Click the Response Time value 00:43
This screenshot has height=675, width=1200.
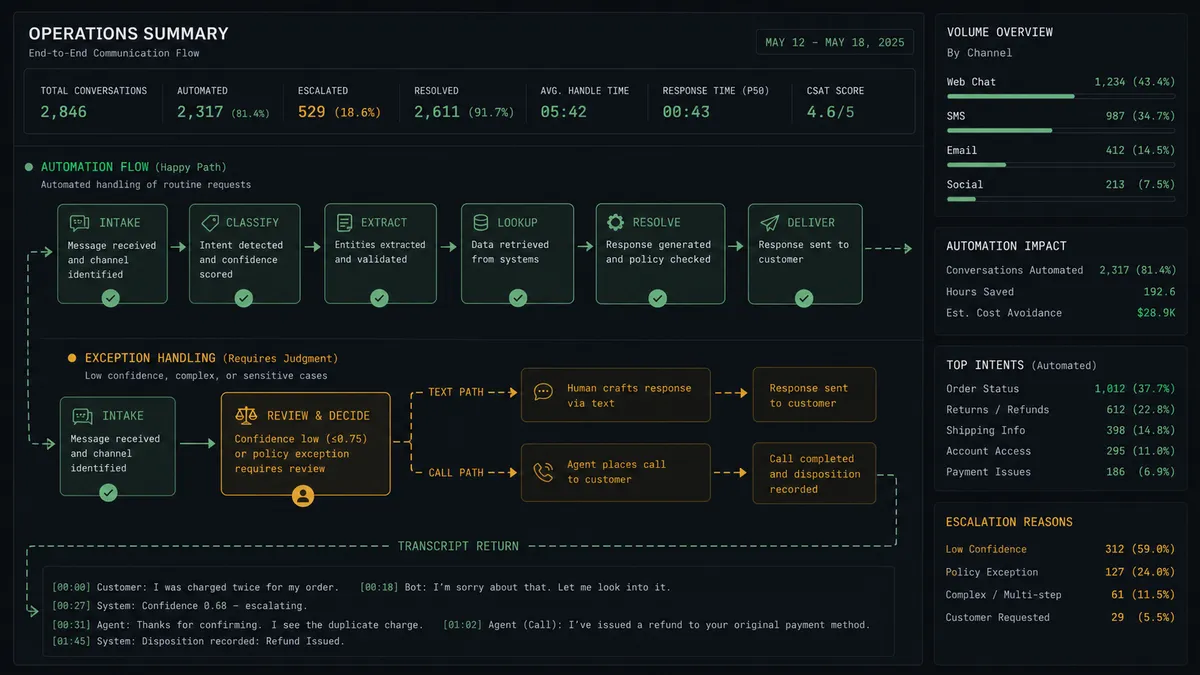tap(686, 112)
